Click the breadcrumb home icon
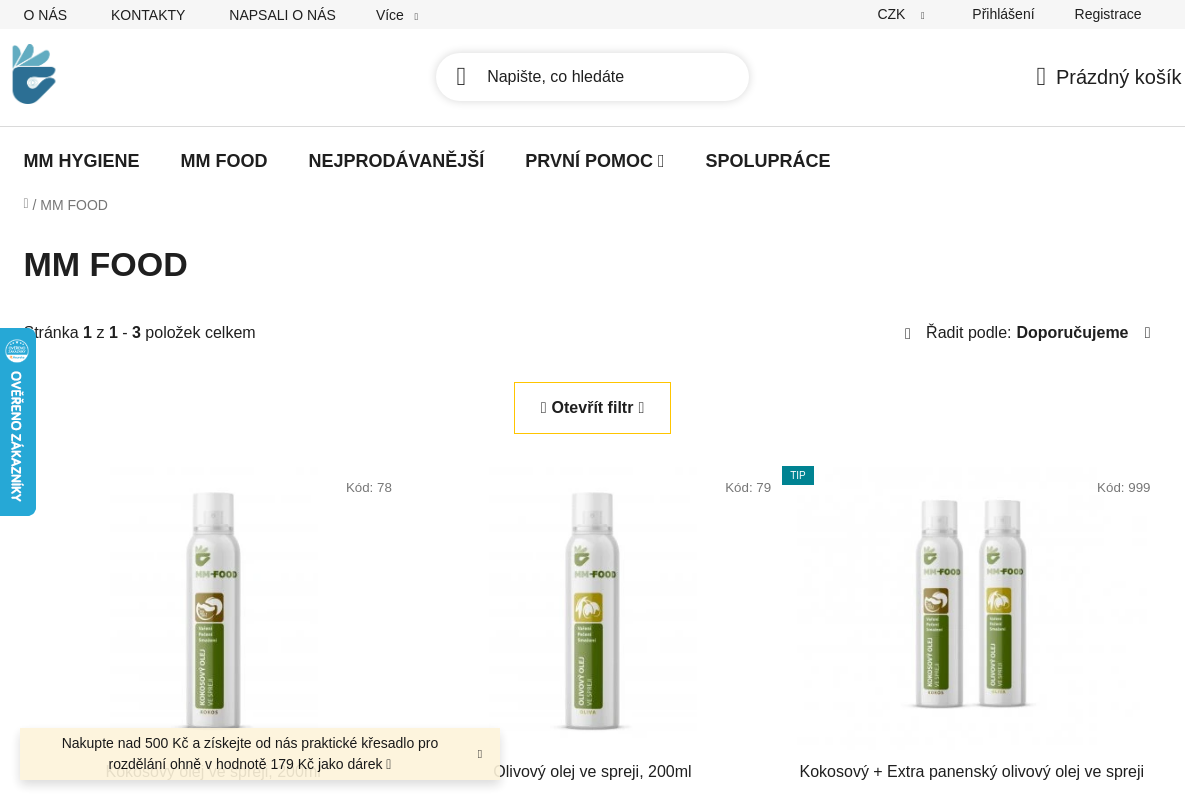 coord(26,204)
